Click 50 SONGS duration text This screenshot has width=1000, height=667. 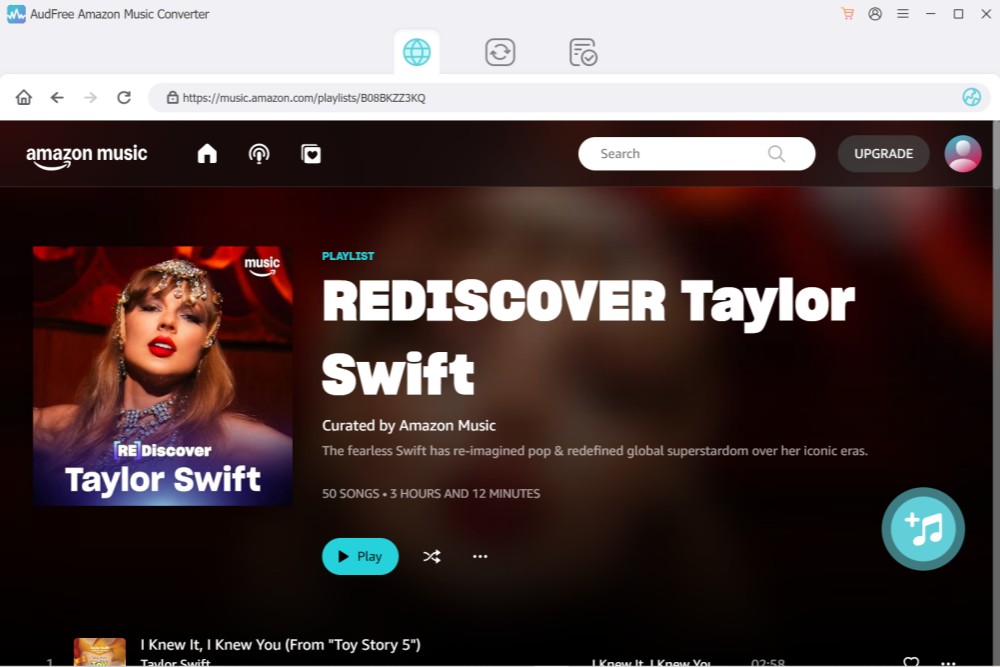430,494
